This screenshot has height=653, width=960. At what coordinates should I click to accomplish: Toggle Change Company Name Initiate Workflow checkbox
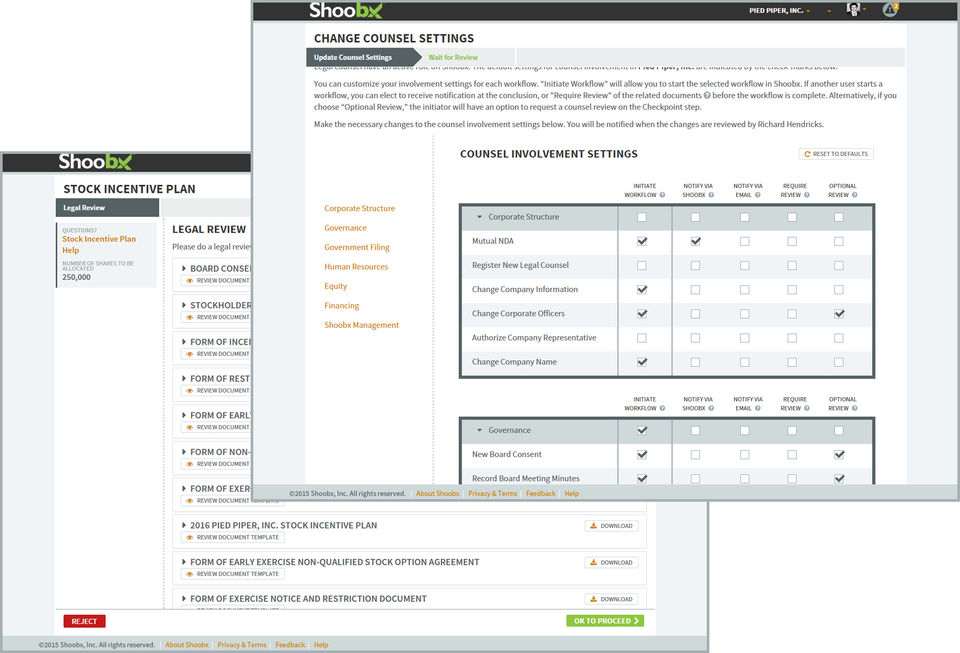click(642, 362)
